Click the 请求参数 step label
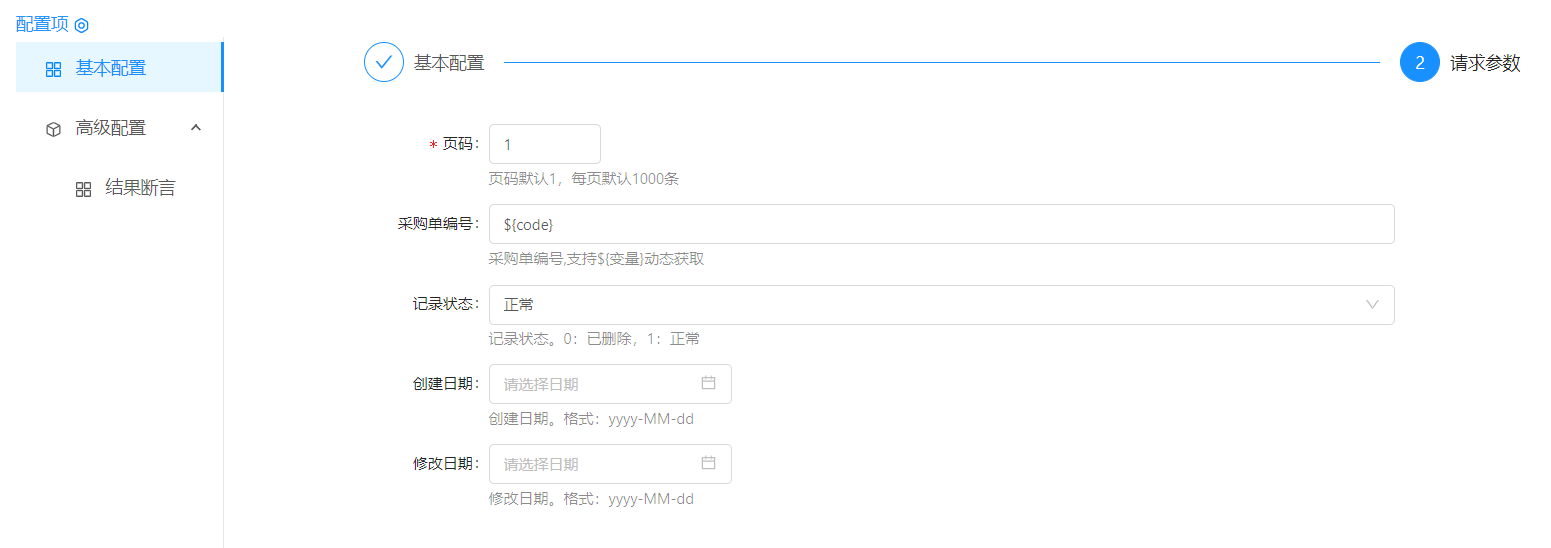1551x548 pixels. 1485,63
